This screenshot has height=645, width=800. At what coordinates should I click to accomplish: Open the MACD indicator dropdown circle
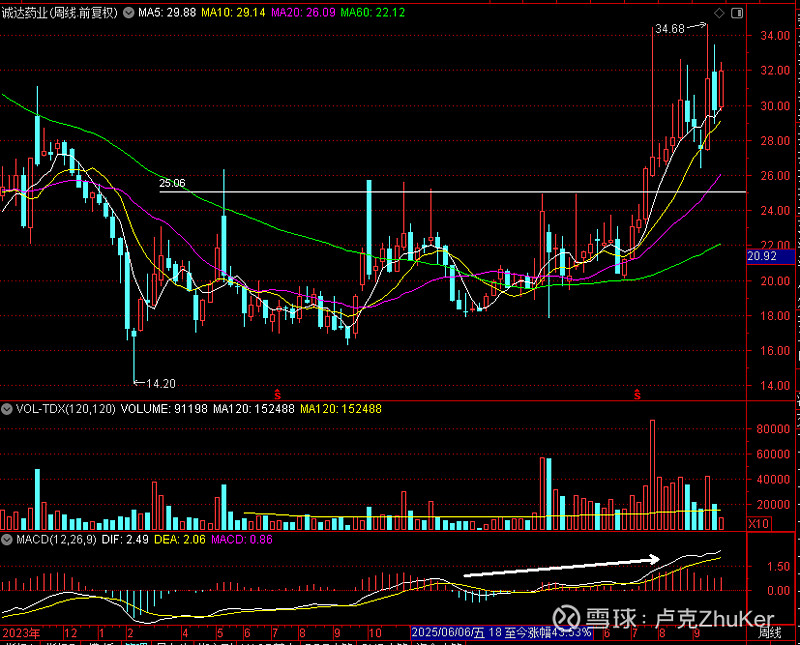click(x=7, y=539)
